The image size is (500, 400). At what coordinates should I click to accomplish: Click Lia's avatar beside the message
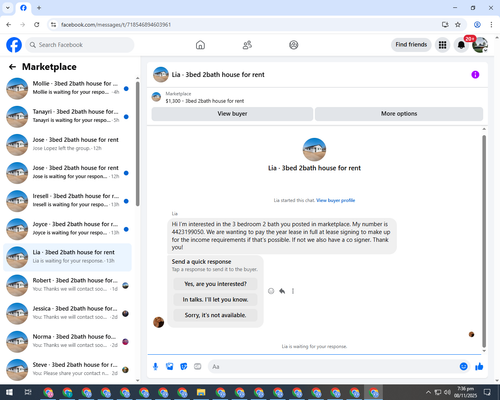[x=158, y=322]
